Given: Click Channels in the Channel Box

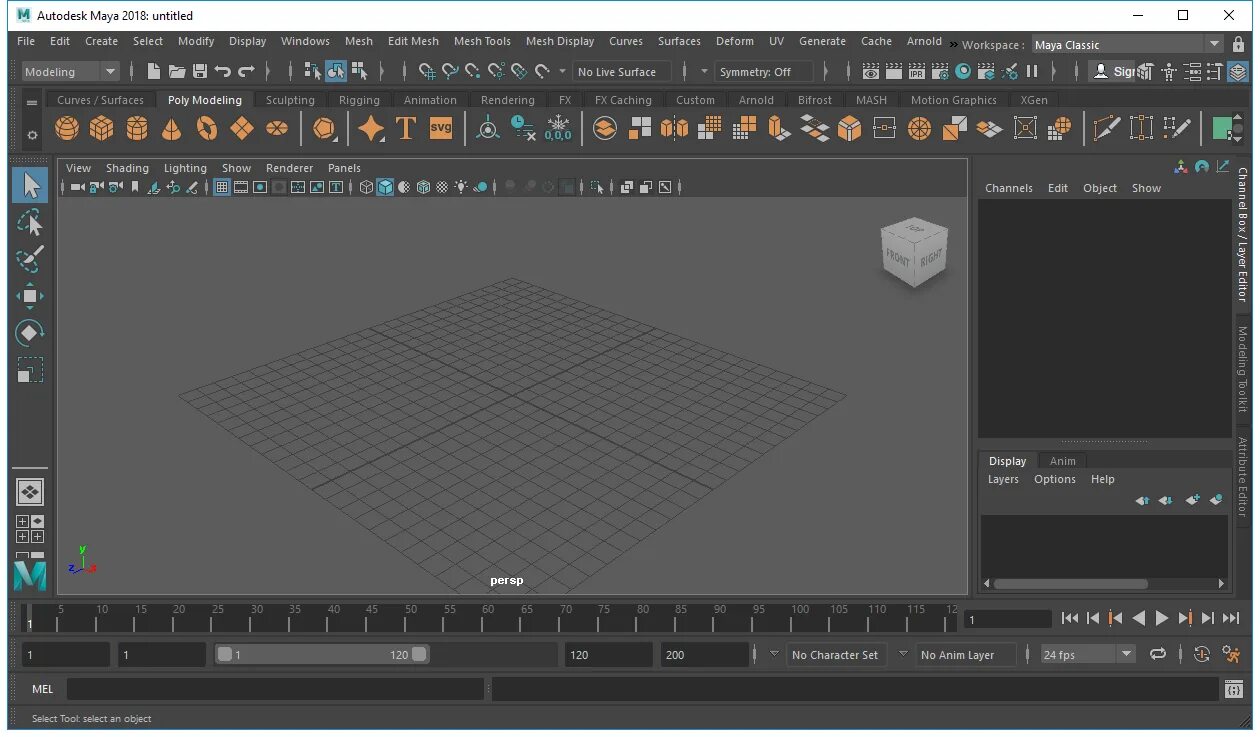Looking at the screenshot, I should click(x=1009, y=188).
